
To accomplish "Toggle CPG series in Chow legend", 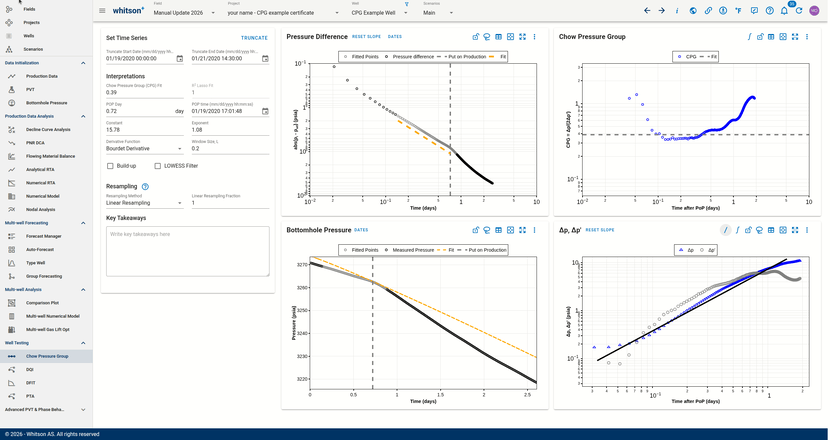I will [687, 57].
